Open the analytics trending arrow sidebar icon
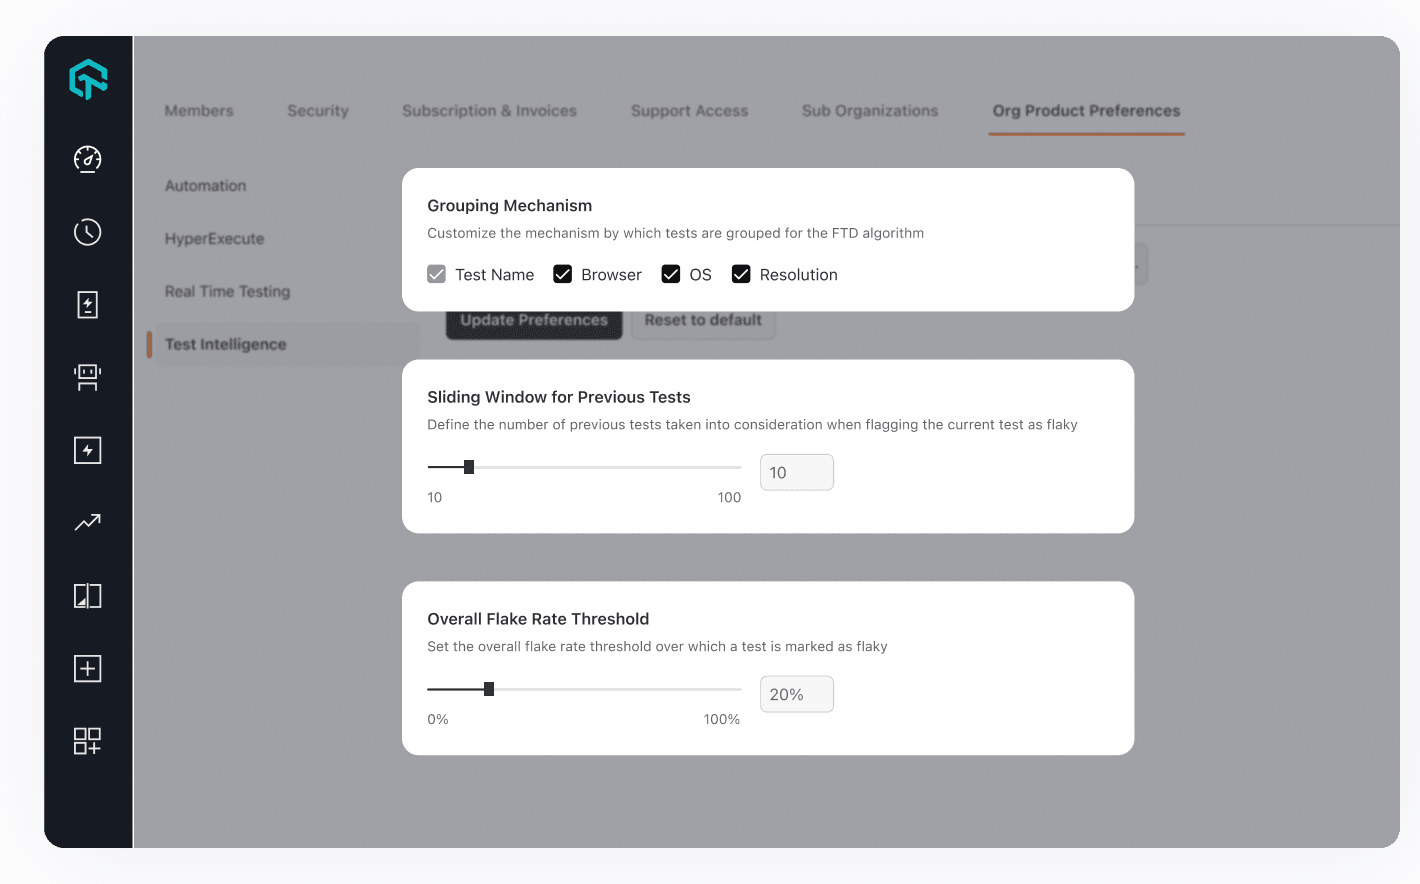Viewport: 1420px width, 884px height. (87, 522)
